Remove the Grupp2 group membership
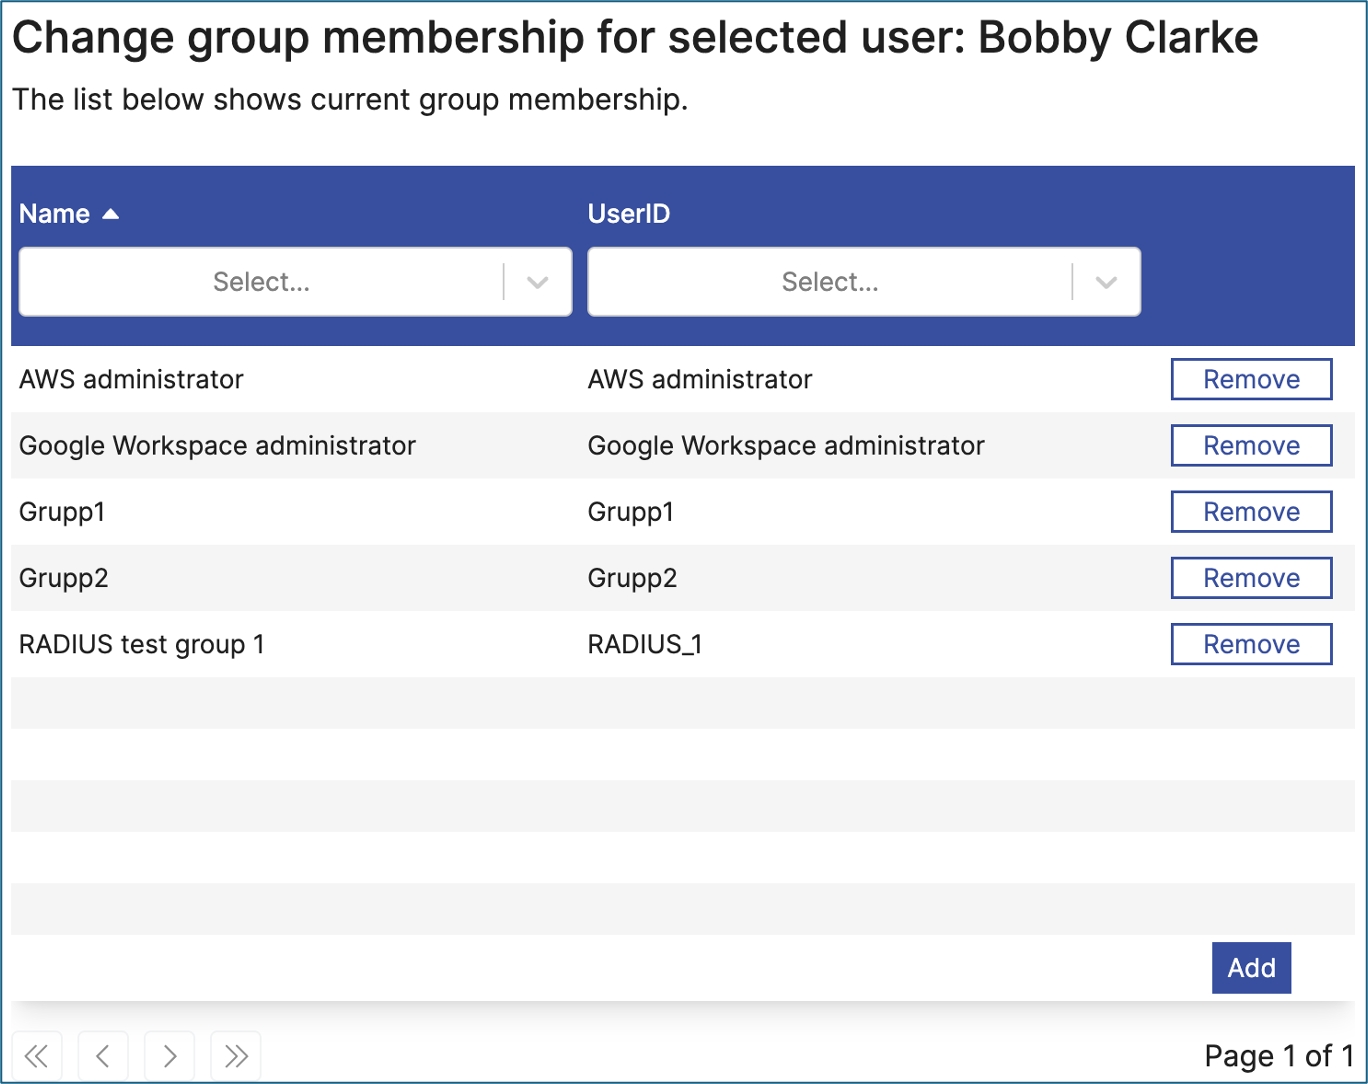 point(1251,578)
